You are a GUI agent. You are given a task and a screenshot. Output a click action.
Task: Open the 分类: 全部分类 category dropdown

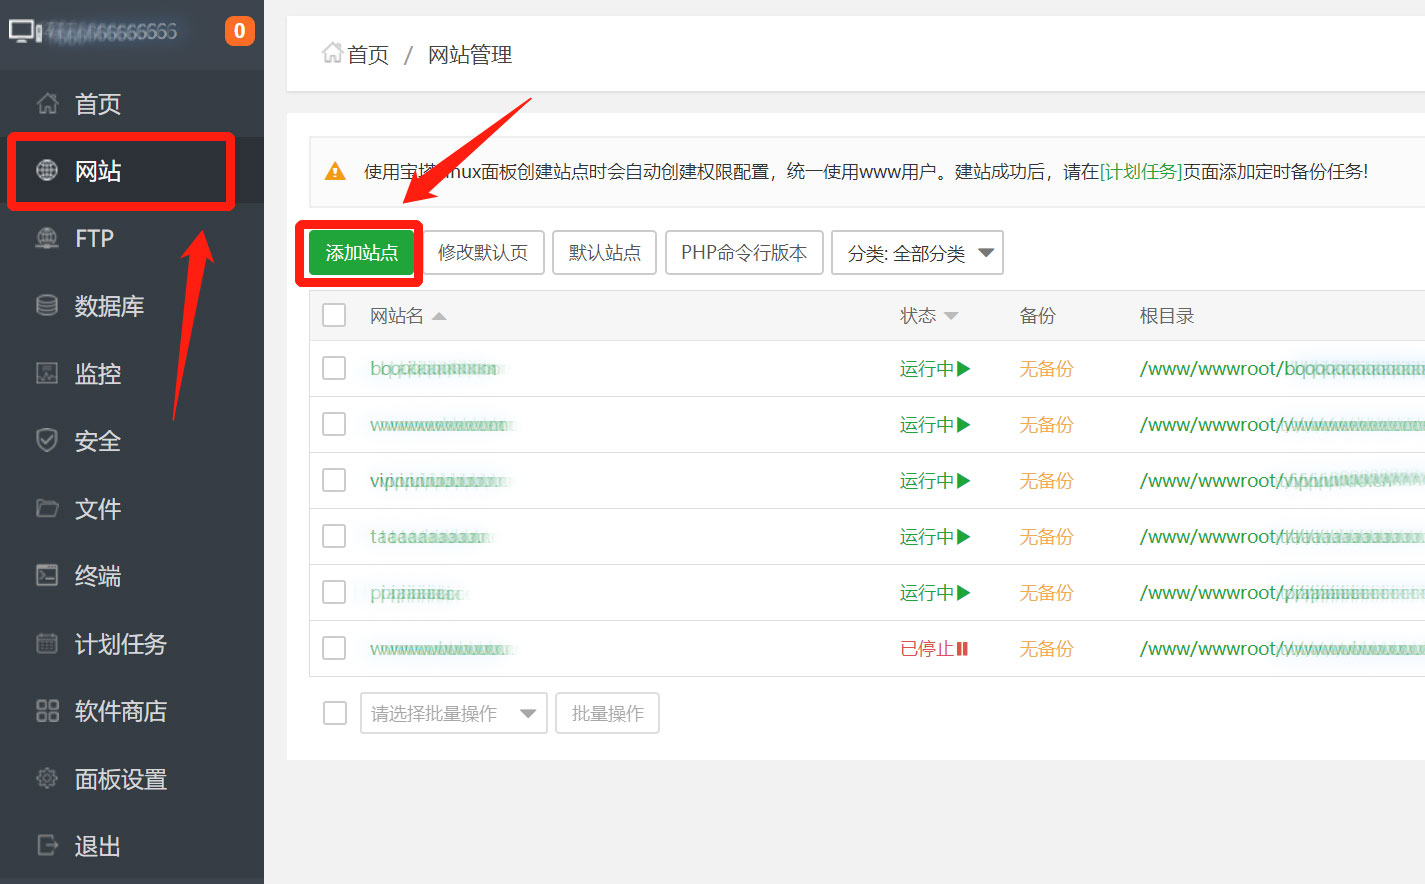click(x=916, y=252)
